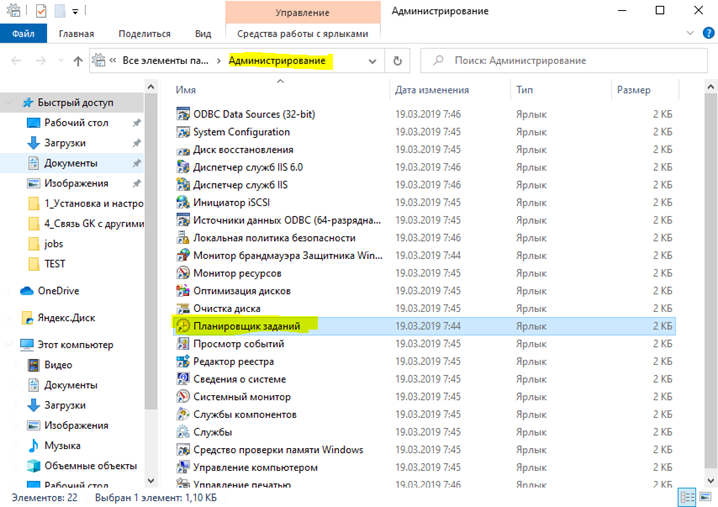Image resolution: width=718 pixels, height=507 pixels.
Task: Click the Монитор ресурсов icon
Action: 183,273
